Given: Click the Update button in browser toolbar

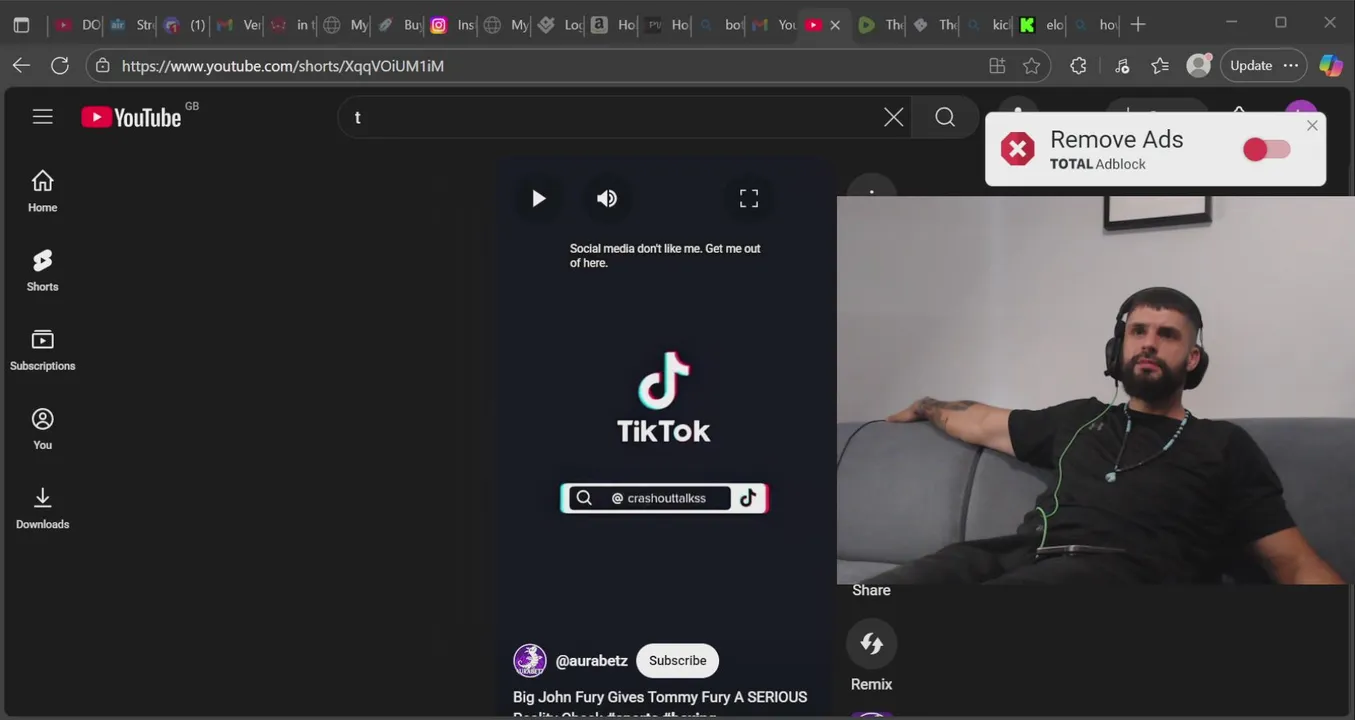Looking at the screenshot, I should point(1251,65).
